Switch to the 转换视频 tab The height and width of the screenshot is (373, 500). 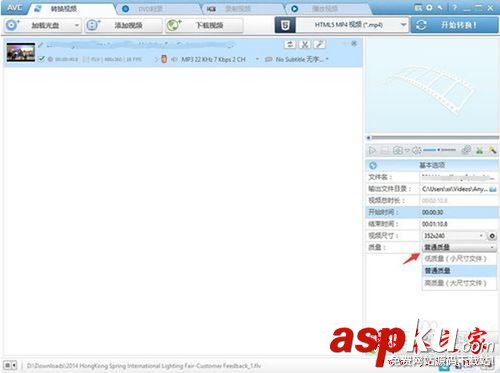tap(64, 9)
